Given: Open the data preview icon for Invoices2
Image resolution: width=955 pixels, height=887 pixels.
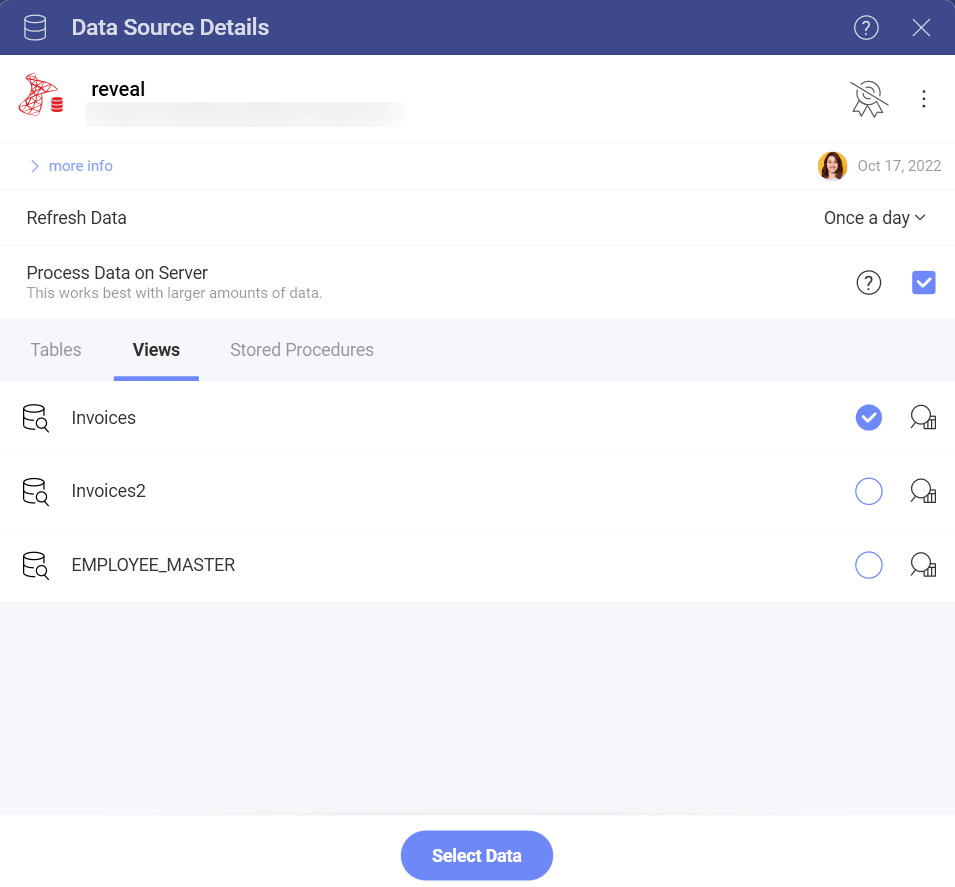Looking at the screenshot, I should click(922, 491).
